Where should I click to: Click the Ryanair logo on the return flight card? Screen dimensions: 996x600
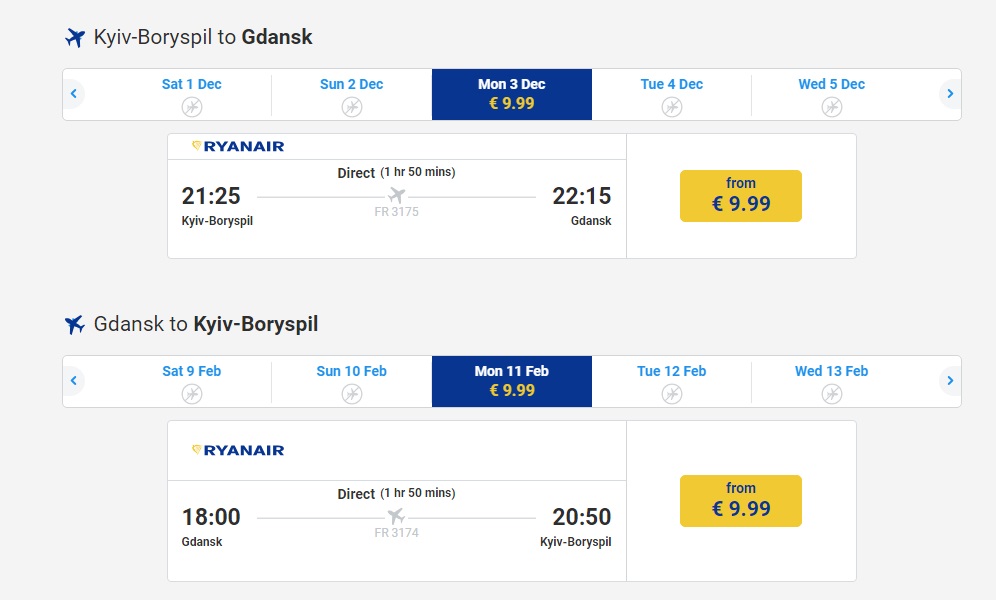238,450
